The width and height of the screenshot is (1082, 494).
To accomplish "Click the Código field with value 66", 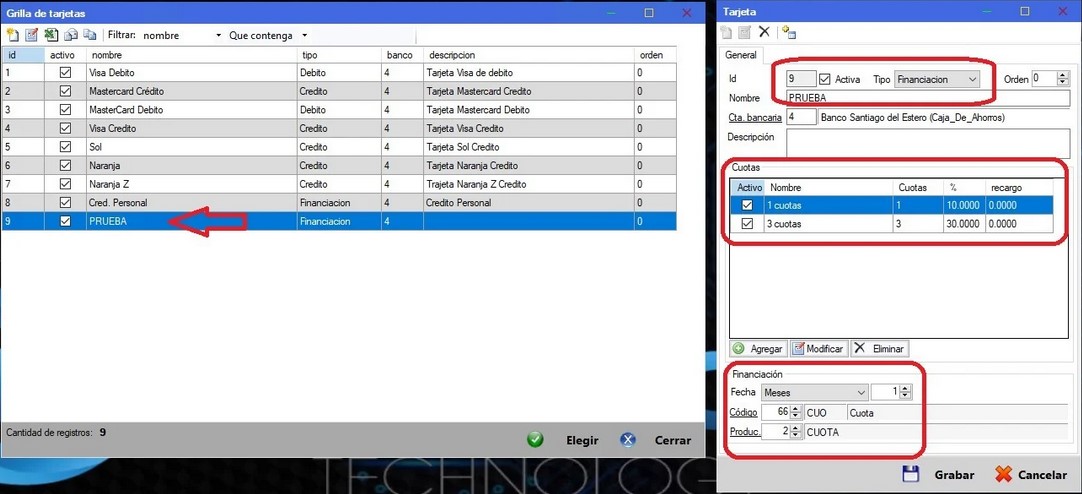I will coord(776,413).
